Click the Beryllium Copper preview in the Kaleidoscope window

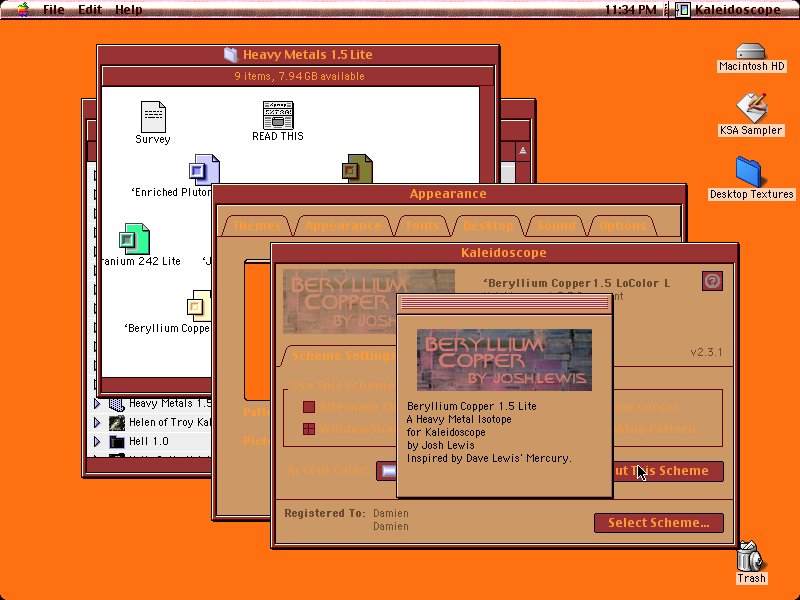(x=340, y=301)
